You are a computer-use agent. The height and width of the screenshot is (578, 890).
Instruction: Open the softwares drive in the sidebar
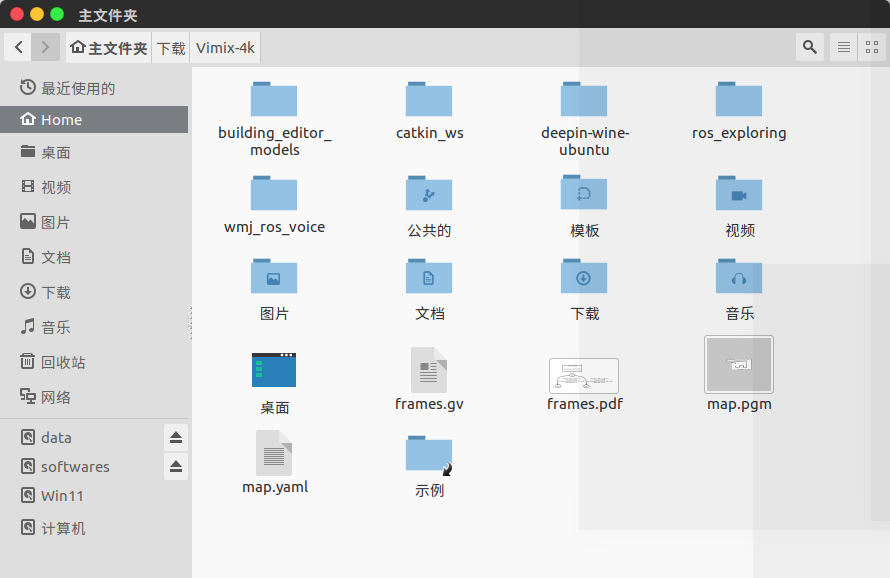(x=82, y=466)
